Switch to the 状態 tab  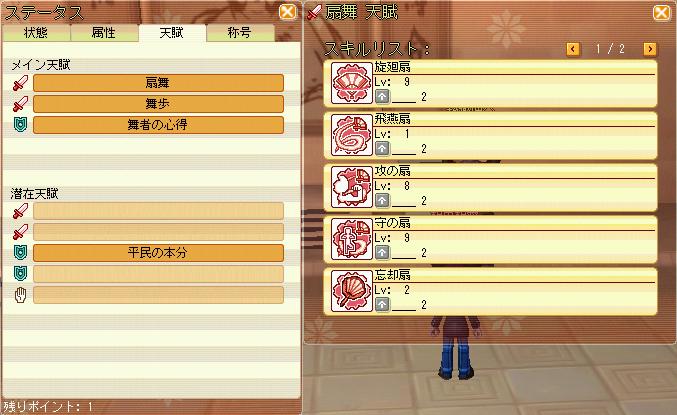[36, 33]
